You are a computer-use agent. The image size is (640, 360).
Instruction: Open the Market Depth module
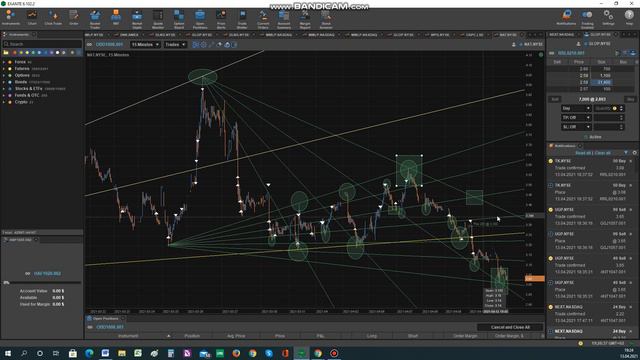(x=137, y=18)
